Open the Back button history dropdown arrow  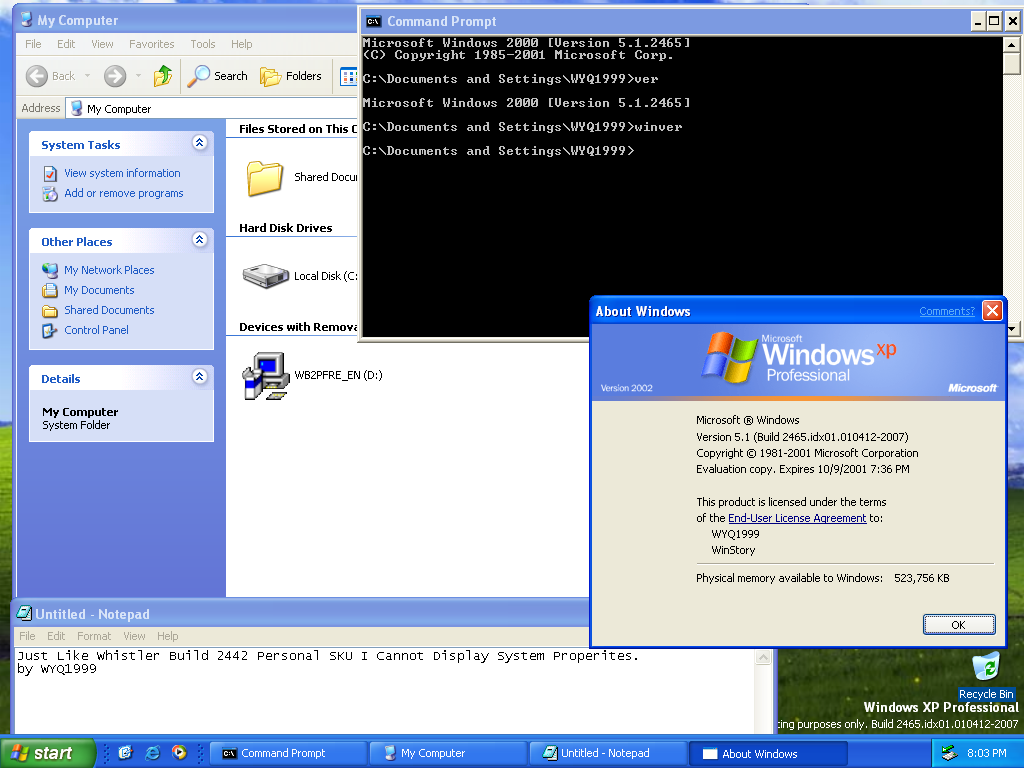[88, 76]
